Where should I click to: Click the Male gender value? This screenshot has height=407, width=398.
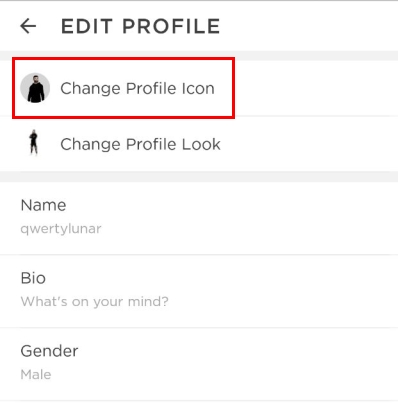[x=36, y=375]
